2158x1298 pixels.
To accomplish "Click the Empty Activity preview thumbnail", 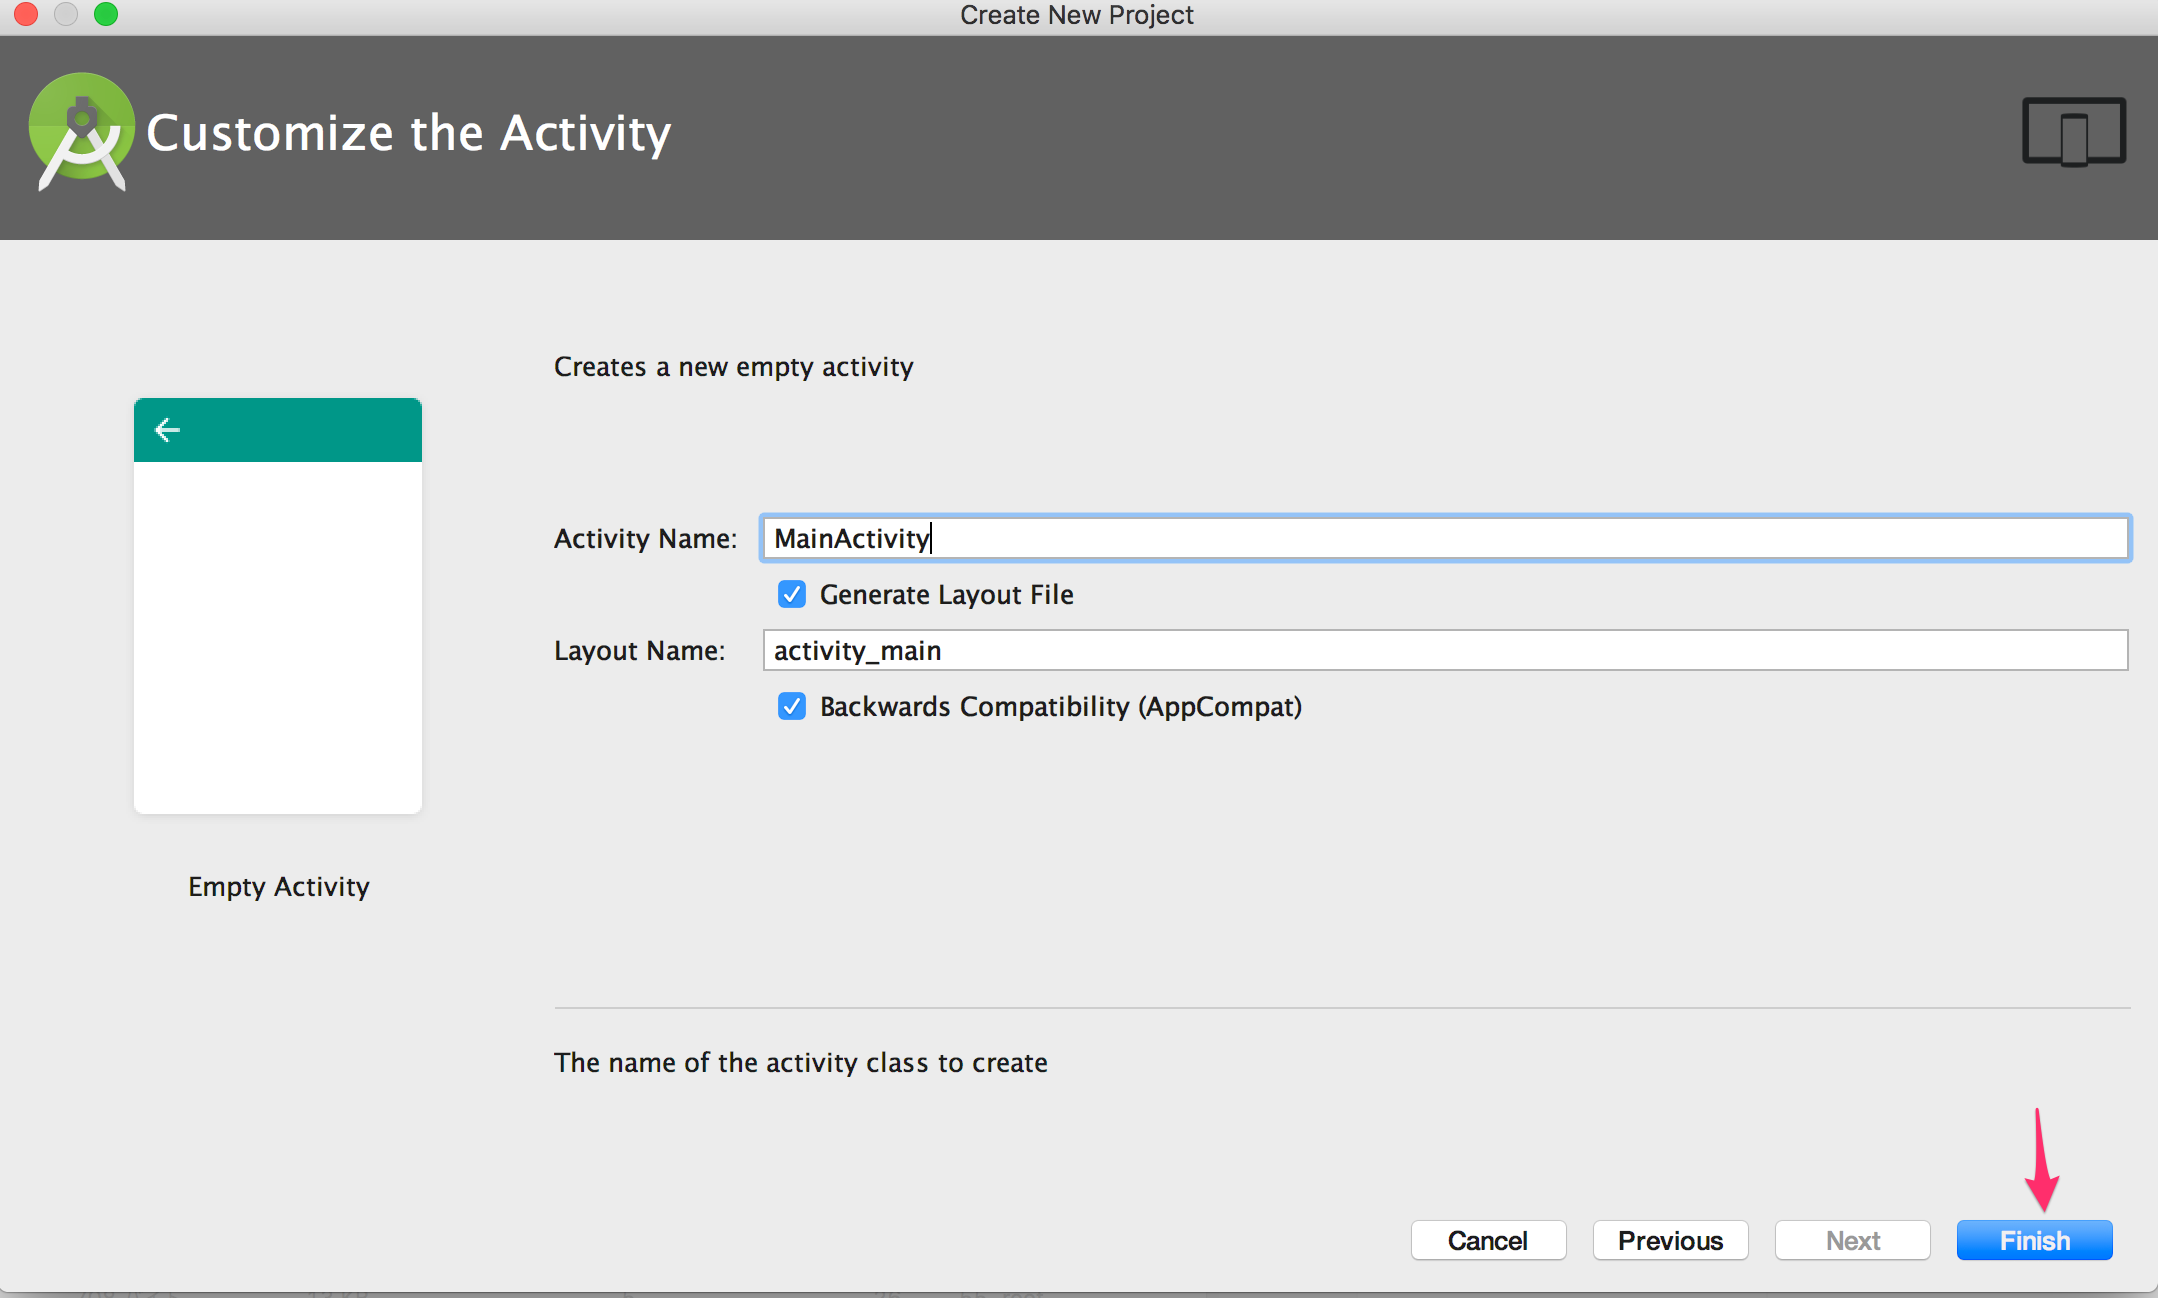I will coord(278,636).
